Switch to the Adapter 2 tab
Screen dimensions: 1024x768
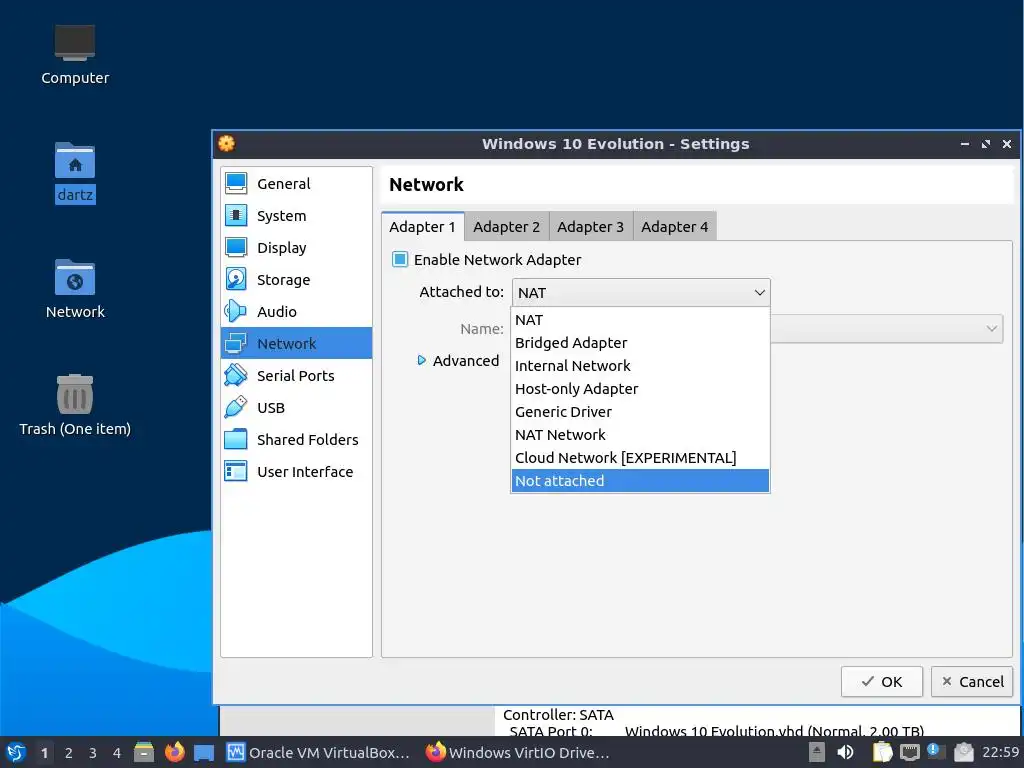point(506,227)
